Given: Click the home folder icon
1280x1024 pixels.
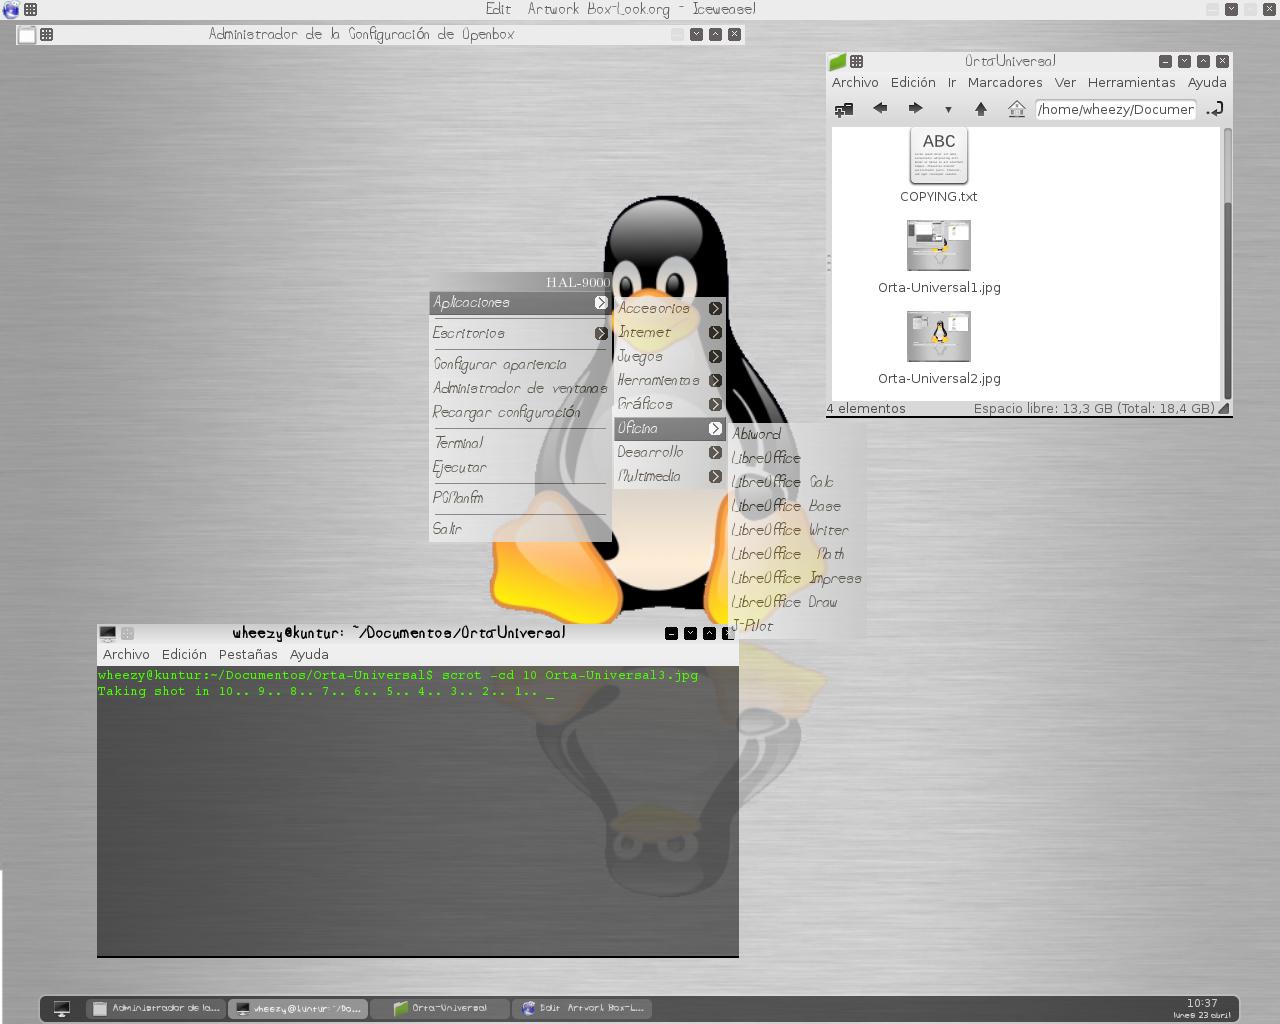Looking at the screenshot, I should (x=1016, y=108).
